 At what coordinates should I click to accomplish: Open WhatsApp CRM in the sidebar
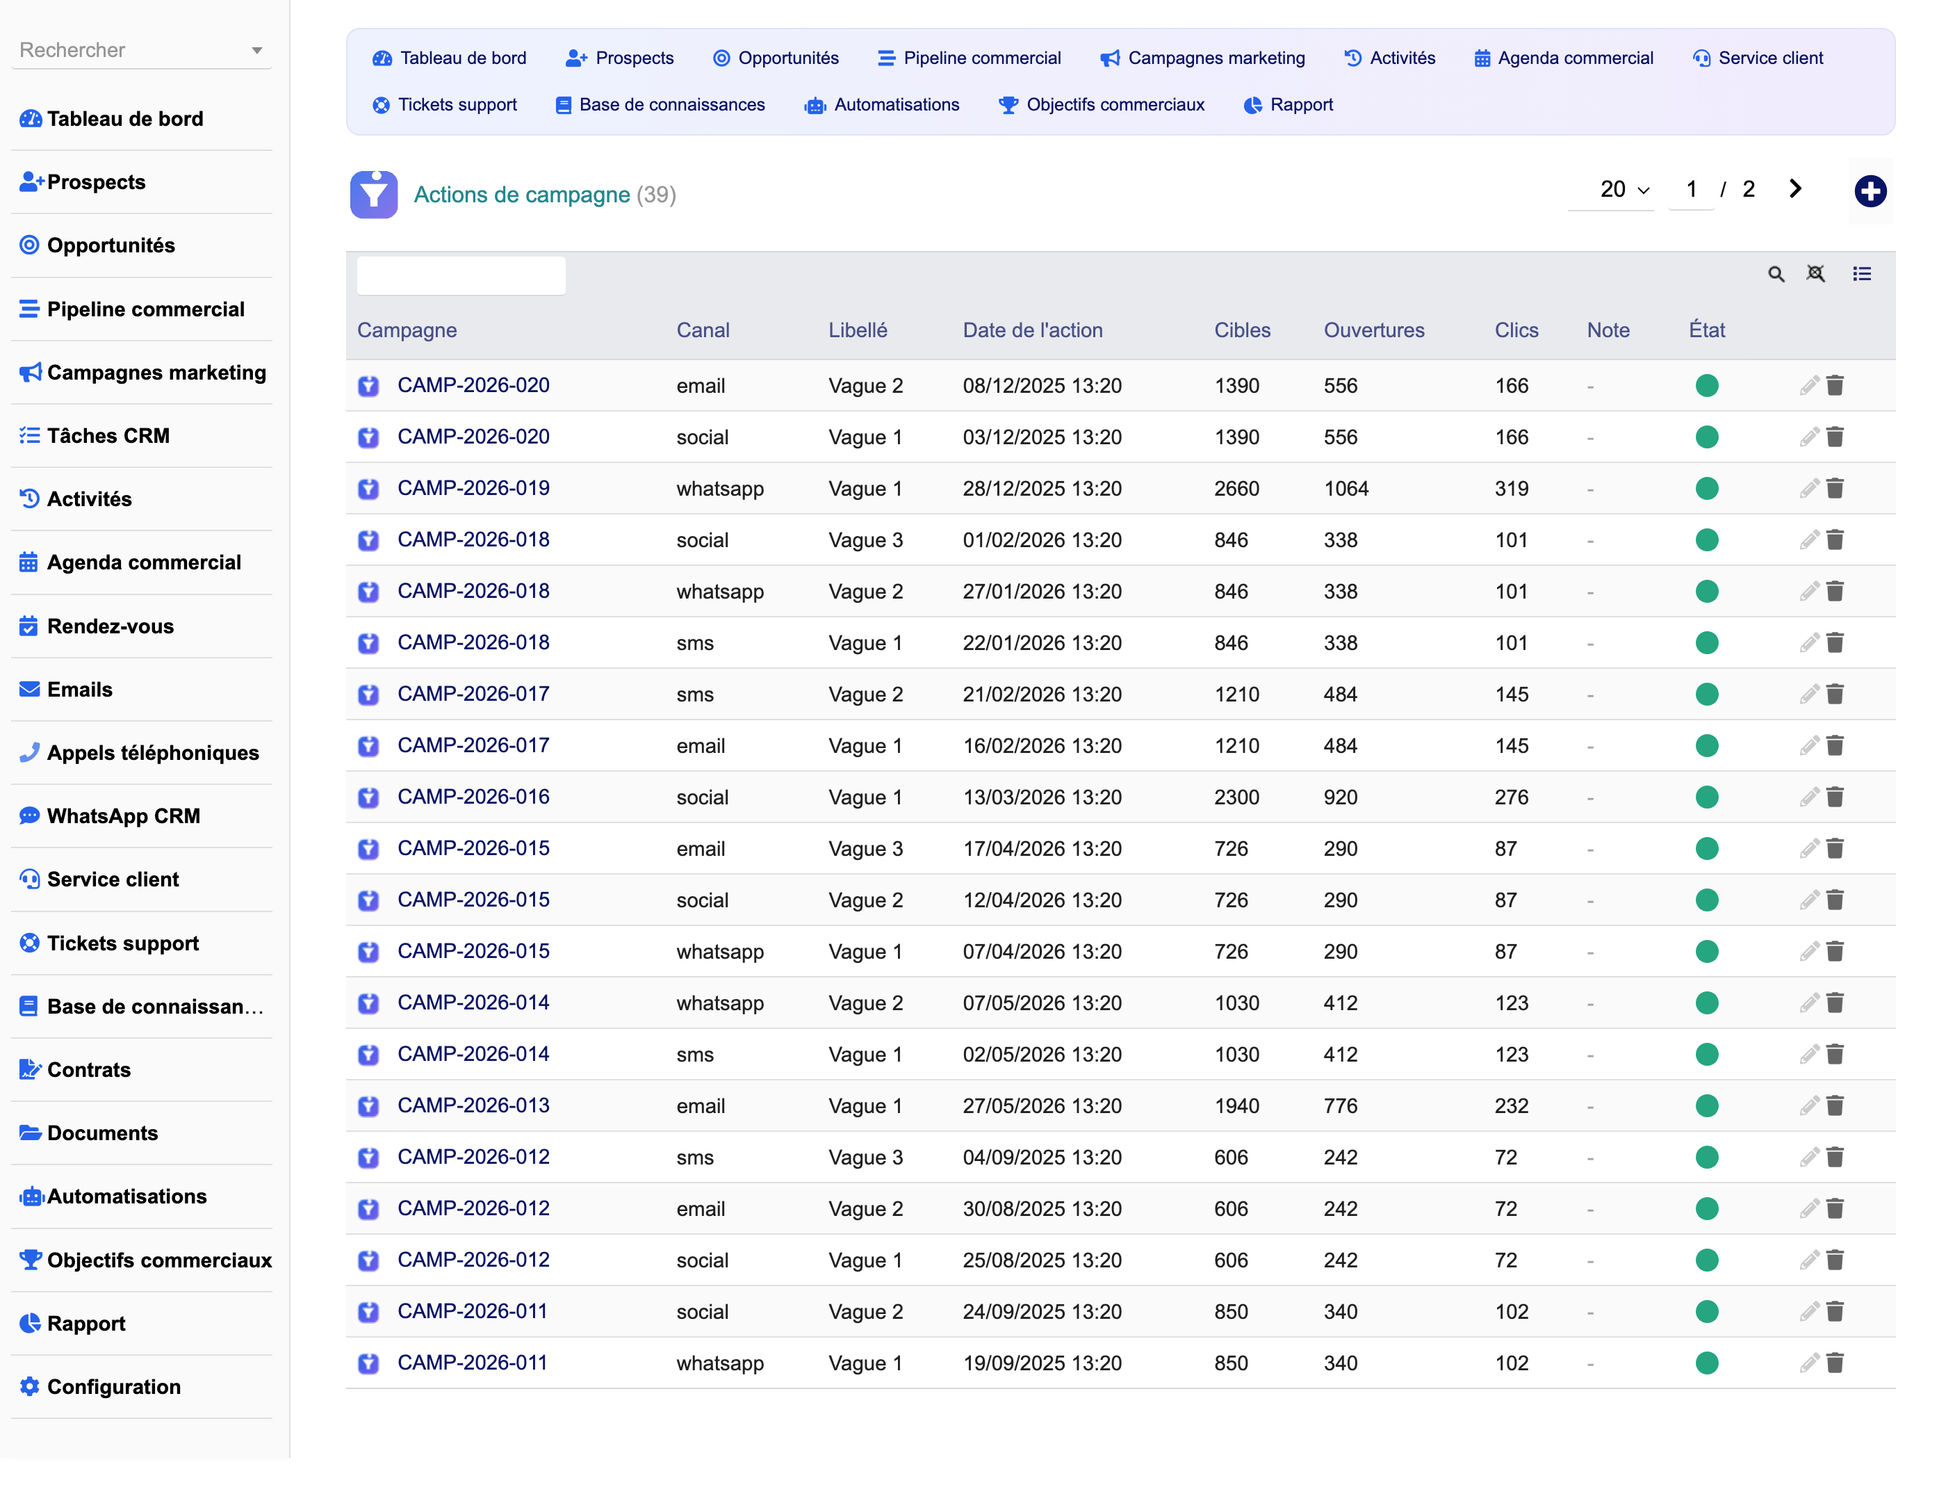pyautogui.click(x=123, y=816)
